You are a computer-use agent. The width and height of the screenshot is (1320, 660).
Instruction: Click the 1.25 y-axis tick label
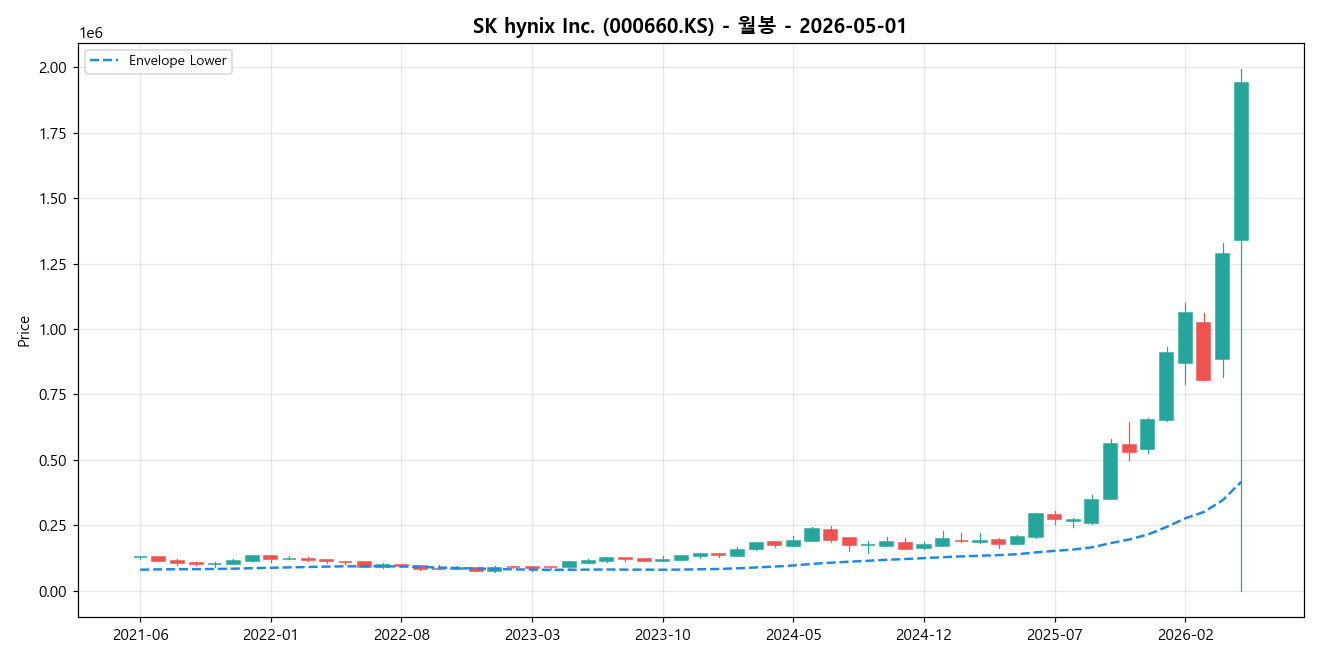pyautogui.click(x=53, y=265)
